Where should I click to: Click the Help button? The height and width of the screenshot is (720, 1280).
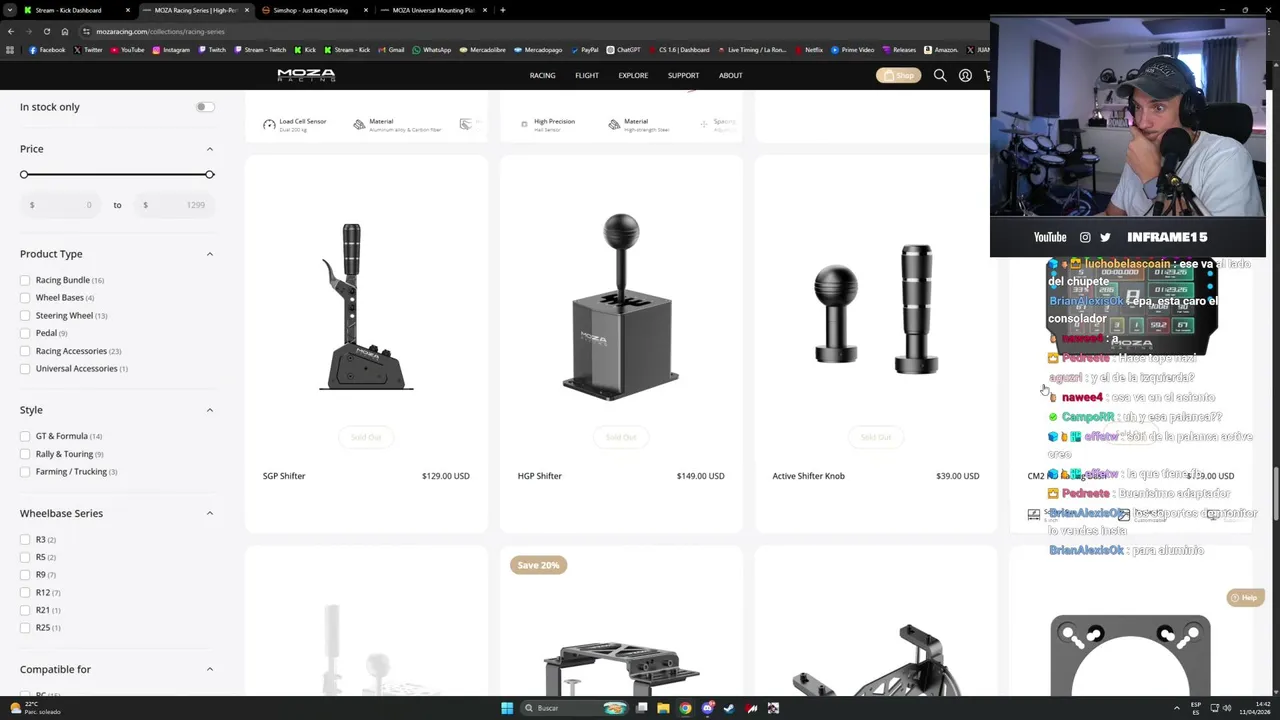coord(1245,598)
